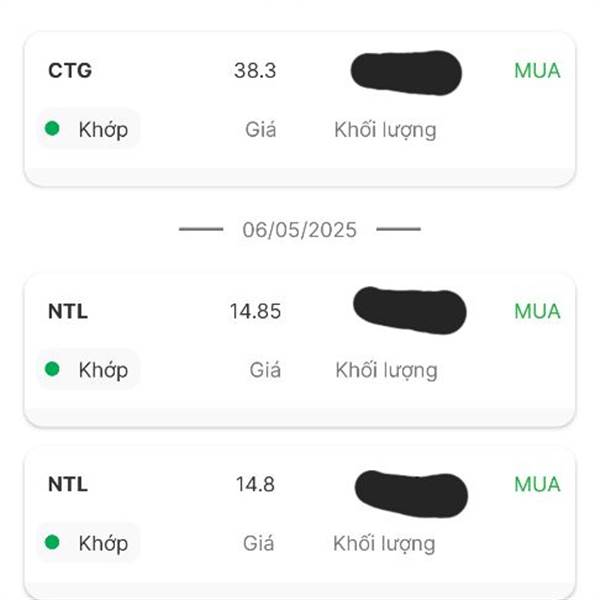This screenshot has width=600, height=600.
Task: Tap MUA label on NTL 14.8 order
Action: click(x=537, y=484)
